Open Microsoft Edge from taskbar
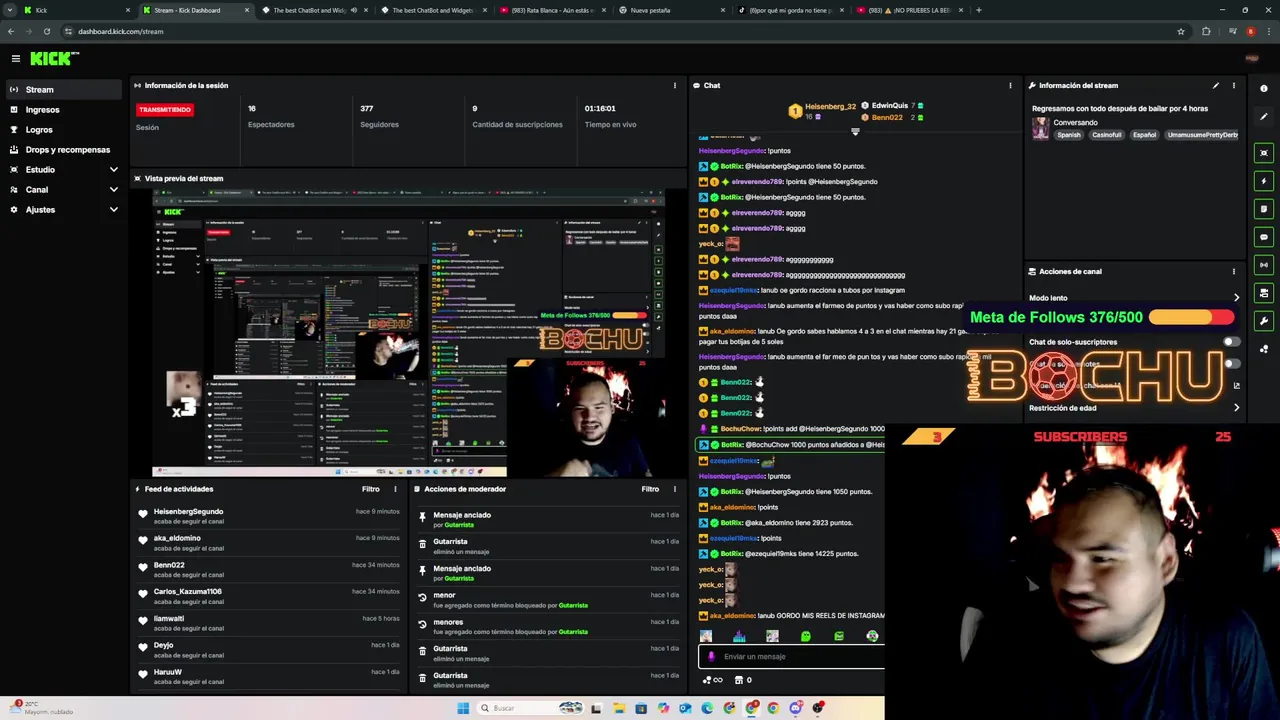 [707, 708]
